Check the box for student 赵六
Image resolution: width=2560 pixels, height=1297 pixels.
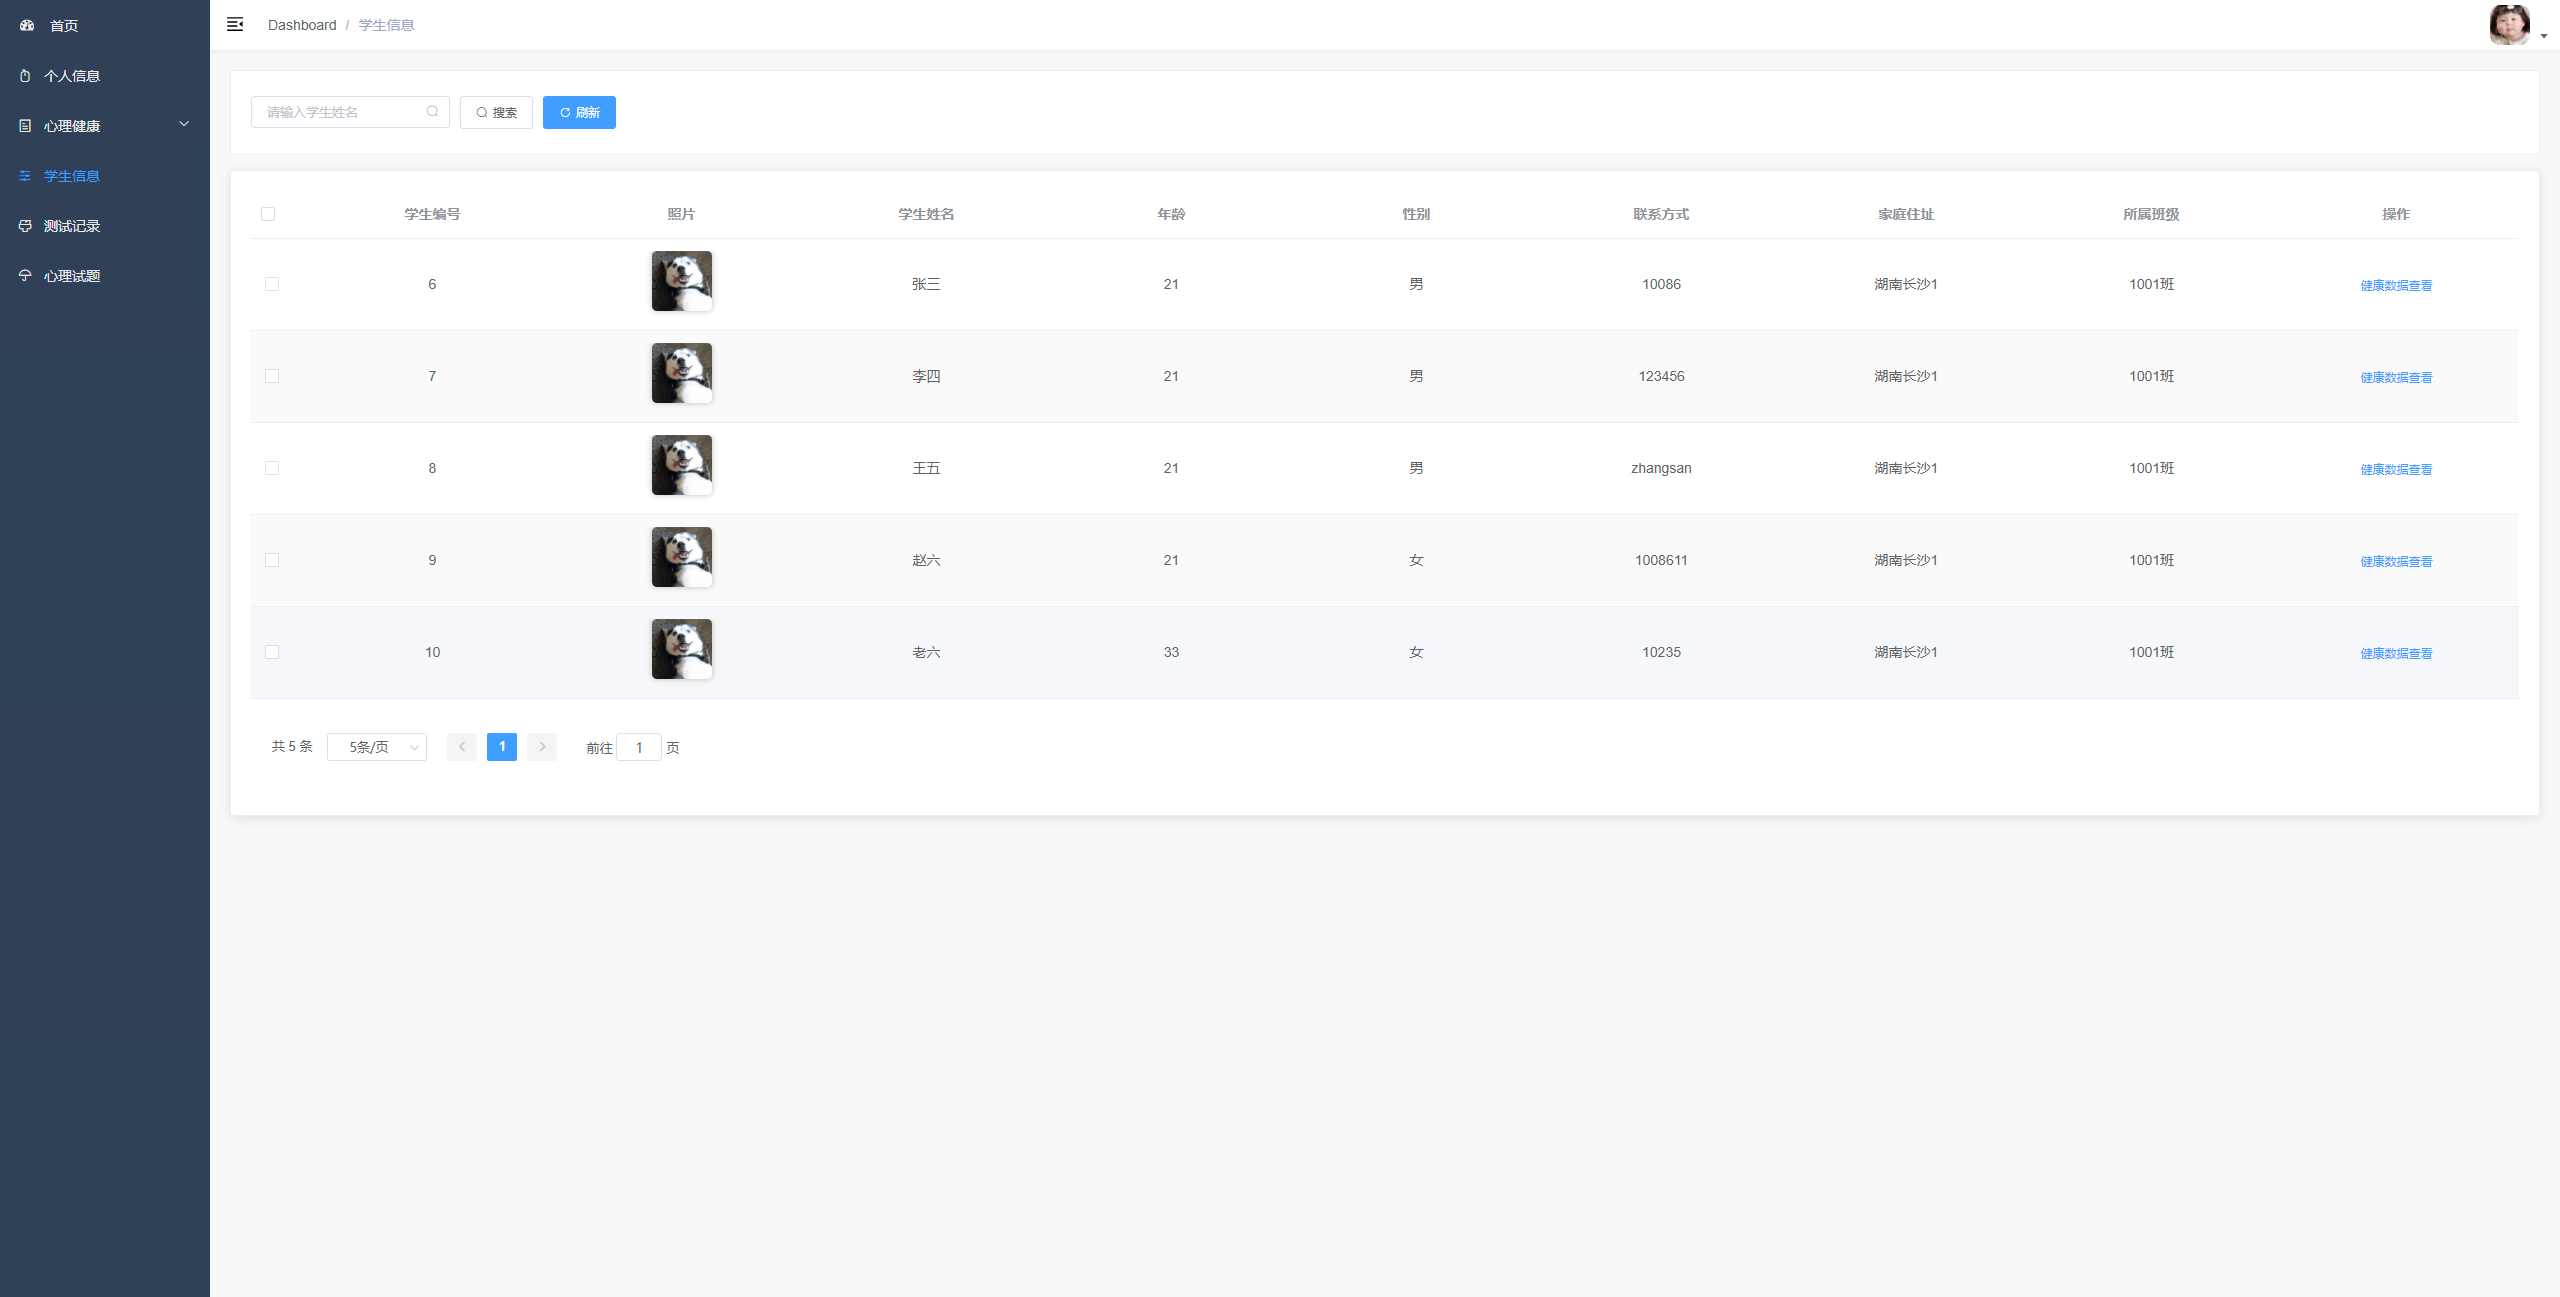(272, 560)
